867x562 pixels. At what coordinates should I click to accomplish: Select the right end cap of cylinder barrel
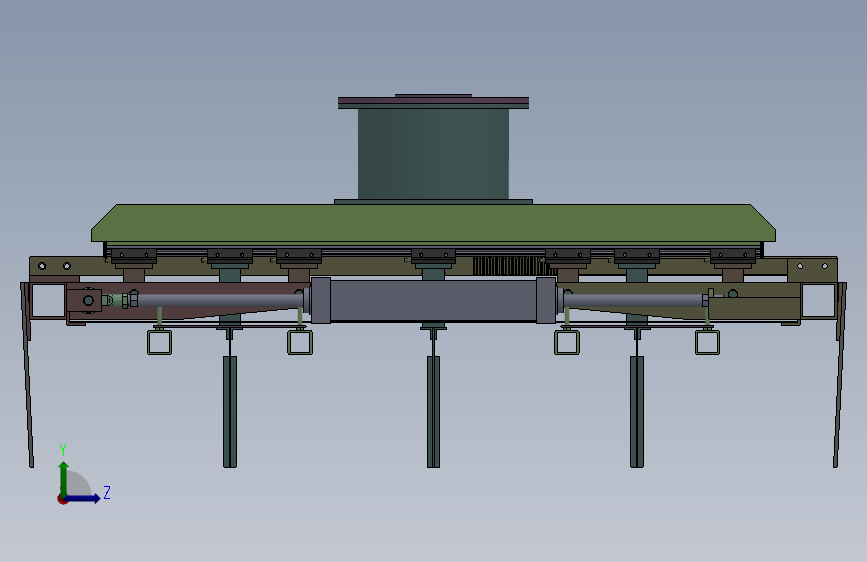point(546,300)
